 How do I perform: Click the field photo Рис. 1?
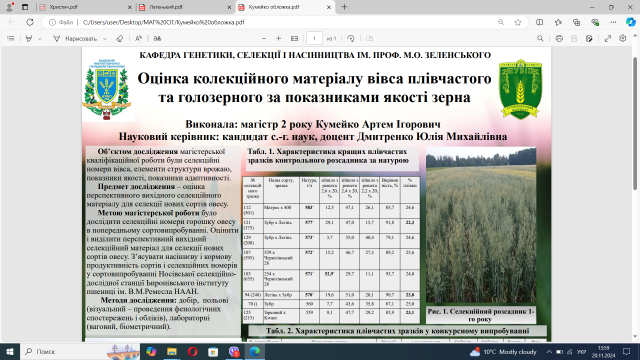click(x=481, y=225)
